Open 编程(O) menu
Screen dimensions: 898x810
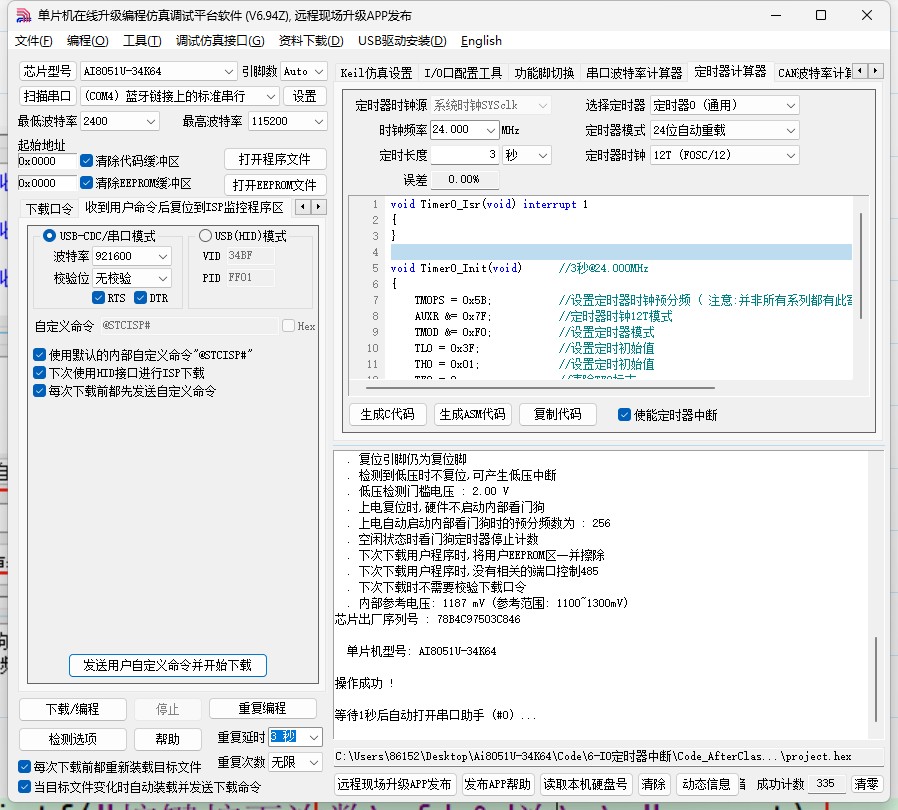coord(87,41)
